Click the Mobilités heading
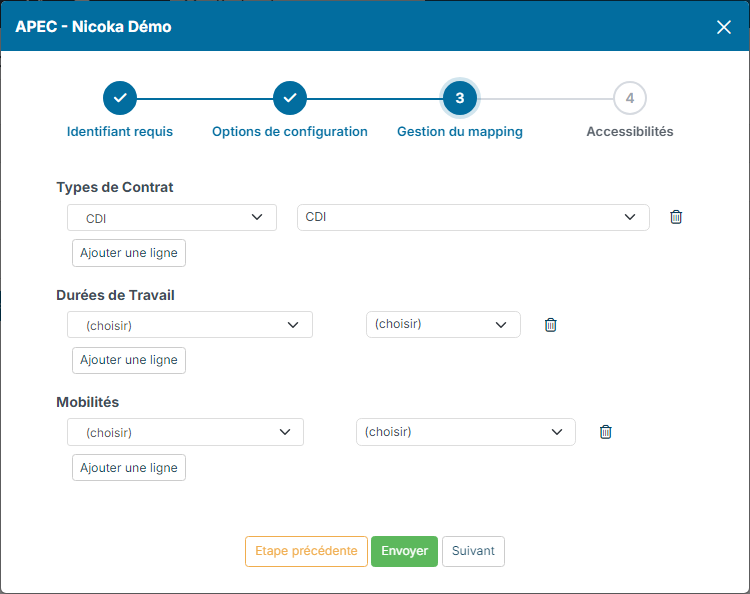750x594 pixels. 88,402
